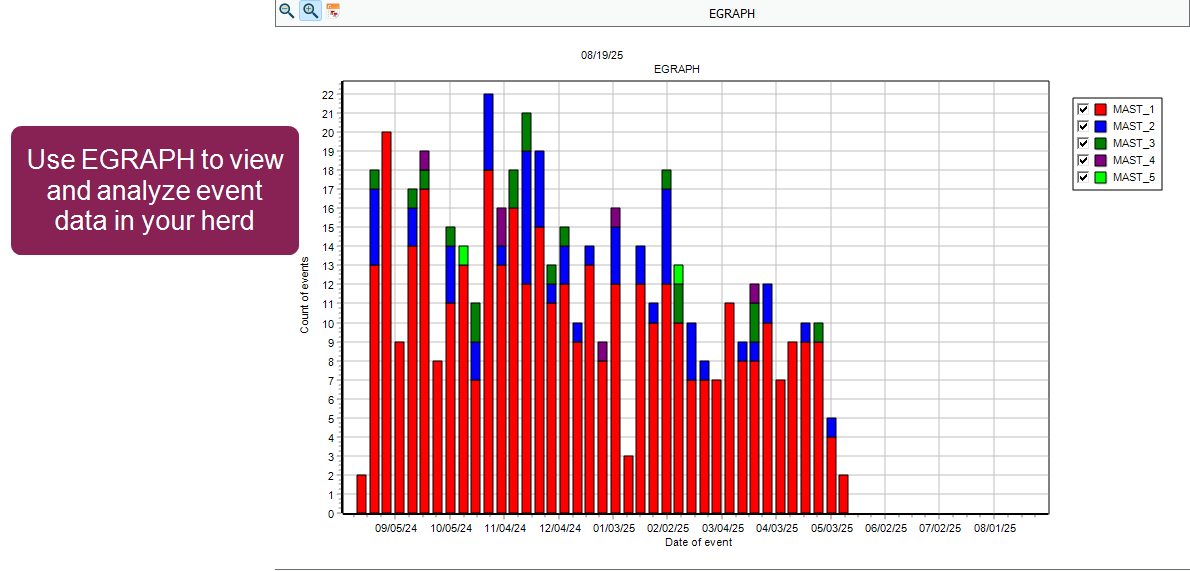Click the EGRAPH window title bar

click(x=732, y=12)
